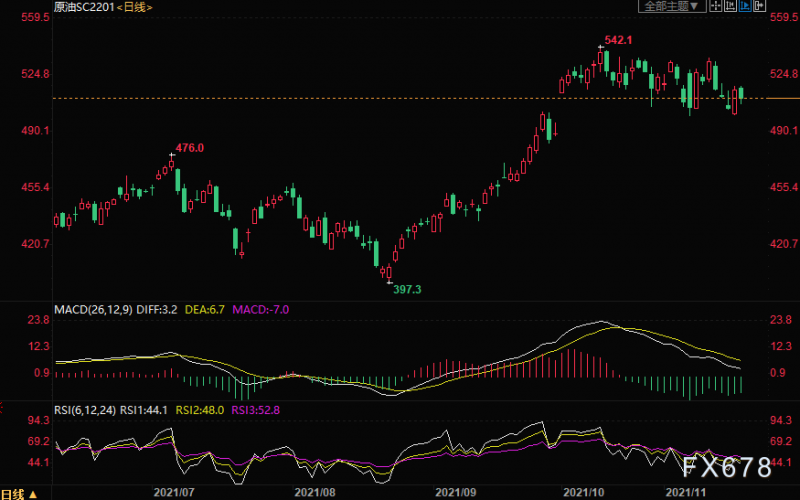Viewport: 800px width, 500px height.
Task: Click the chart scale adjust icon
Action: [x=730, y=6]
